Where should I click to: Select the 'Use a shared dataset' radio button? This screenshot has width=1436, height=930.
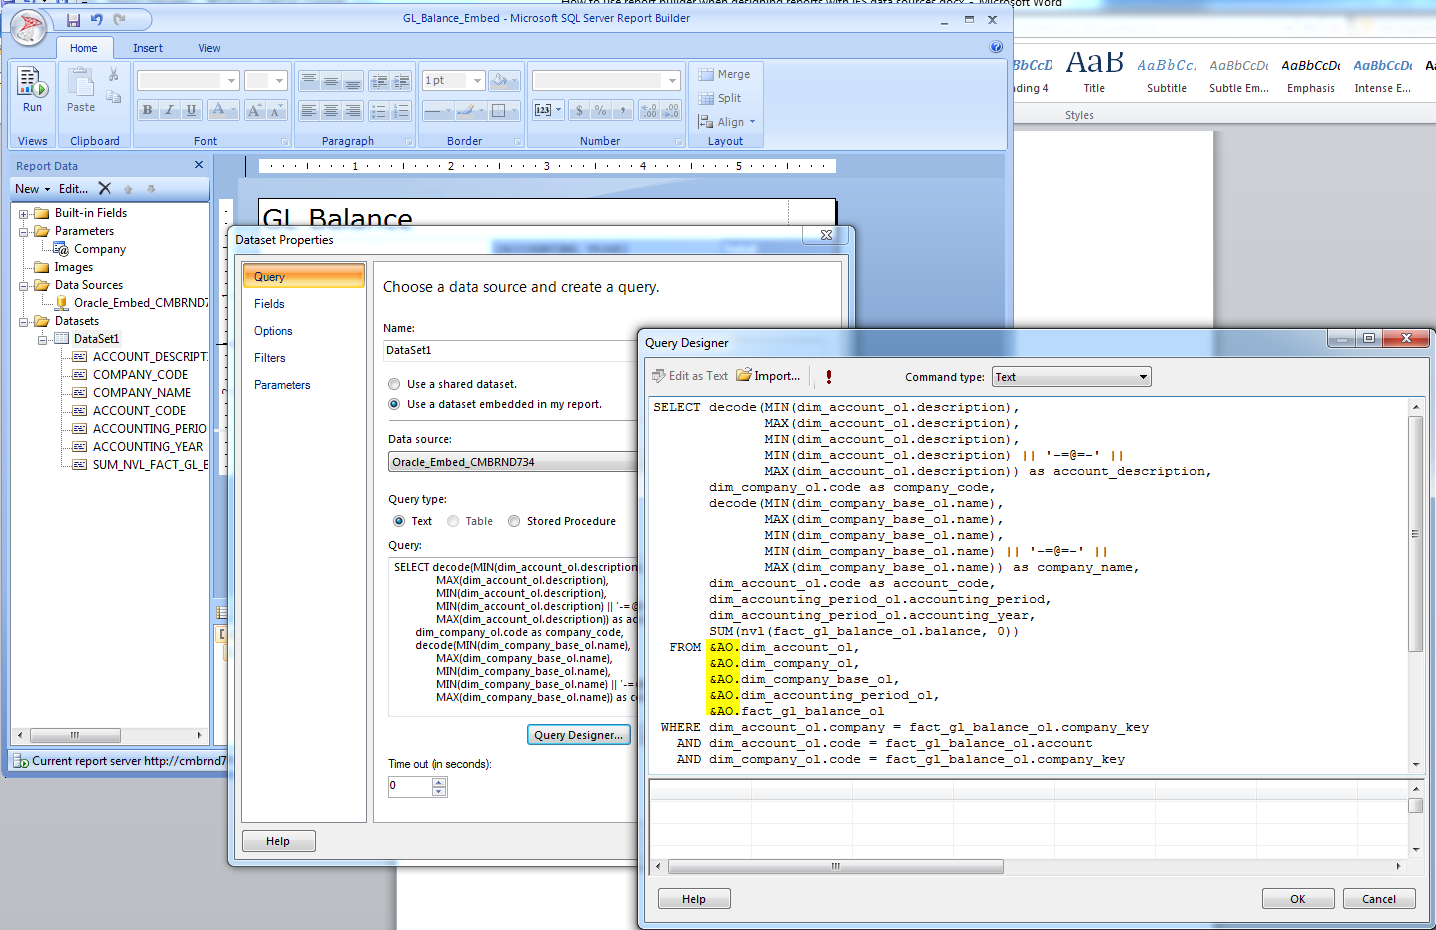[394, 384]
